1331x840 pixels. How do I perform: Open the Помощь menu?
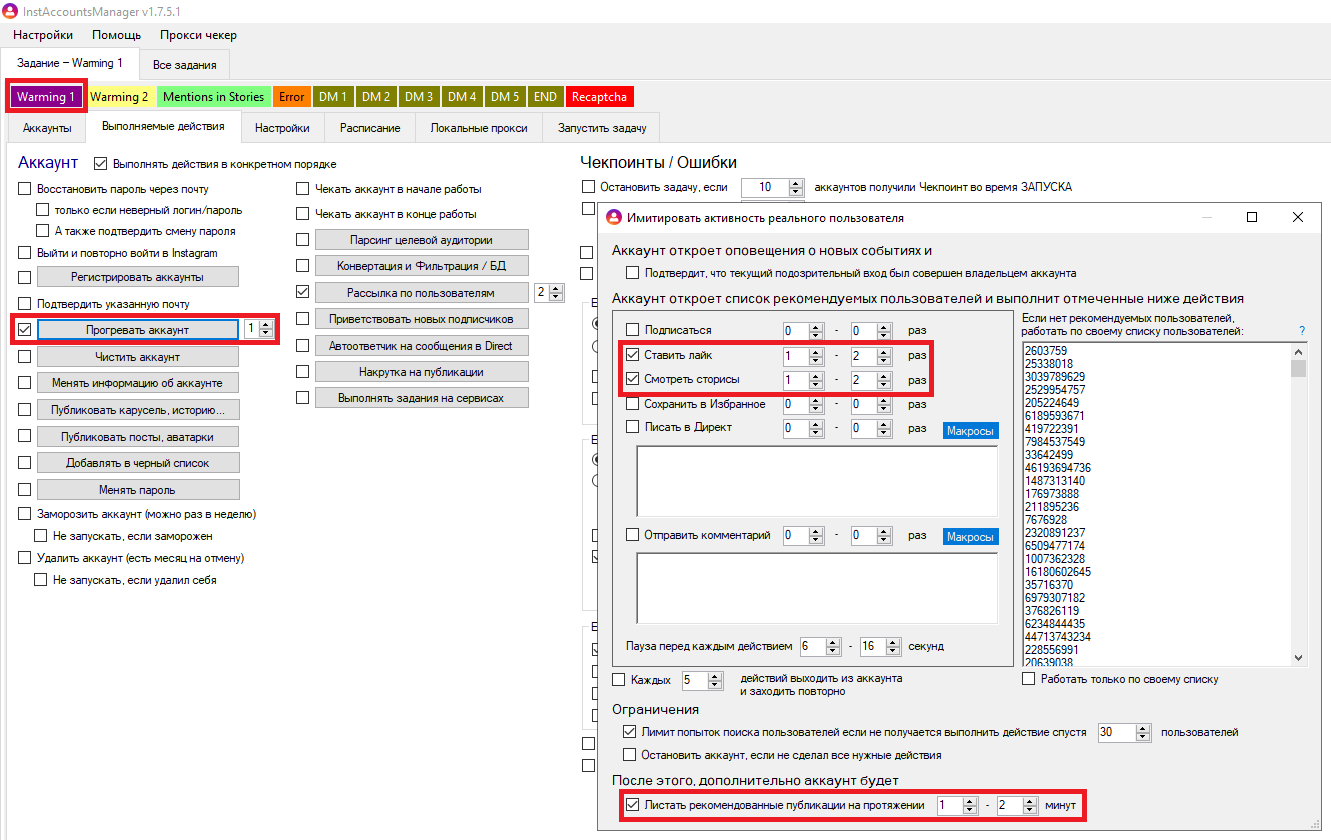(116, 35)
